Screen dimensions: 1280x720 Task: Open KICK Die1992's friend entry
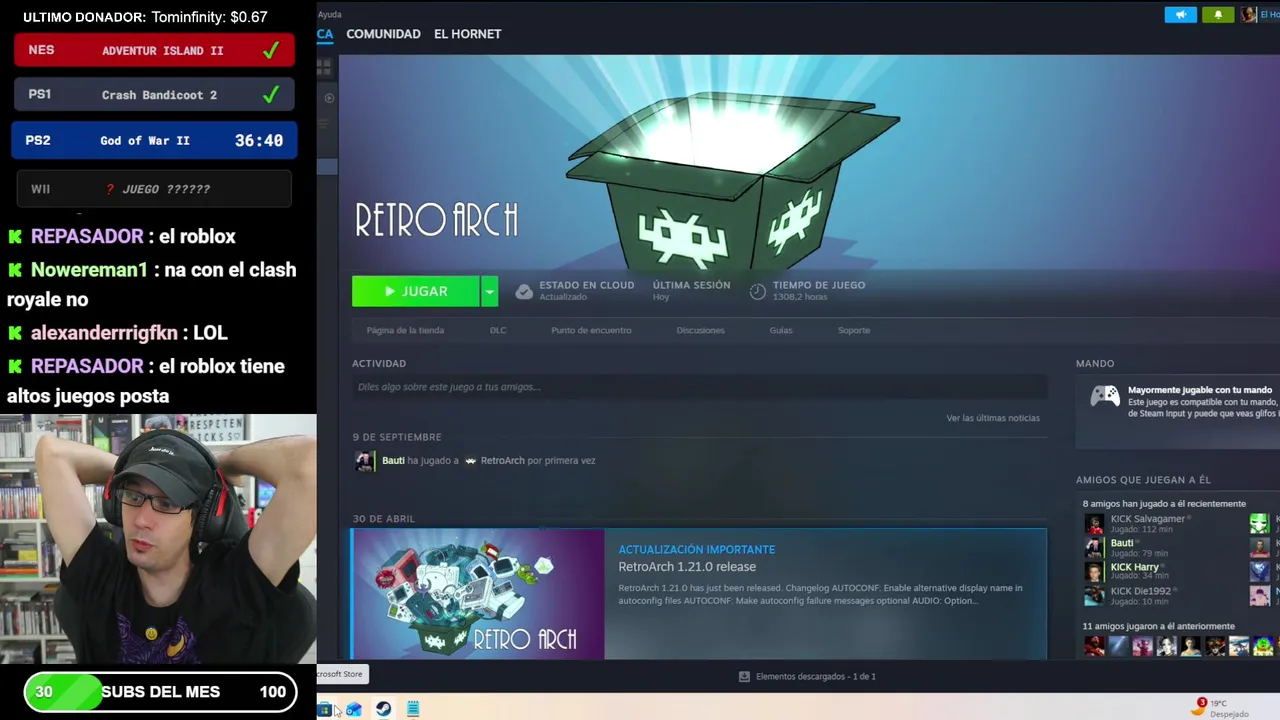click(1140, 591)
